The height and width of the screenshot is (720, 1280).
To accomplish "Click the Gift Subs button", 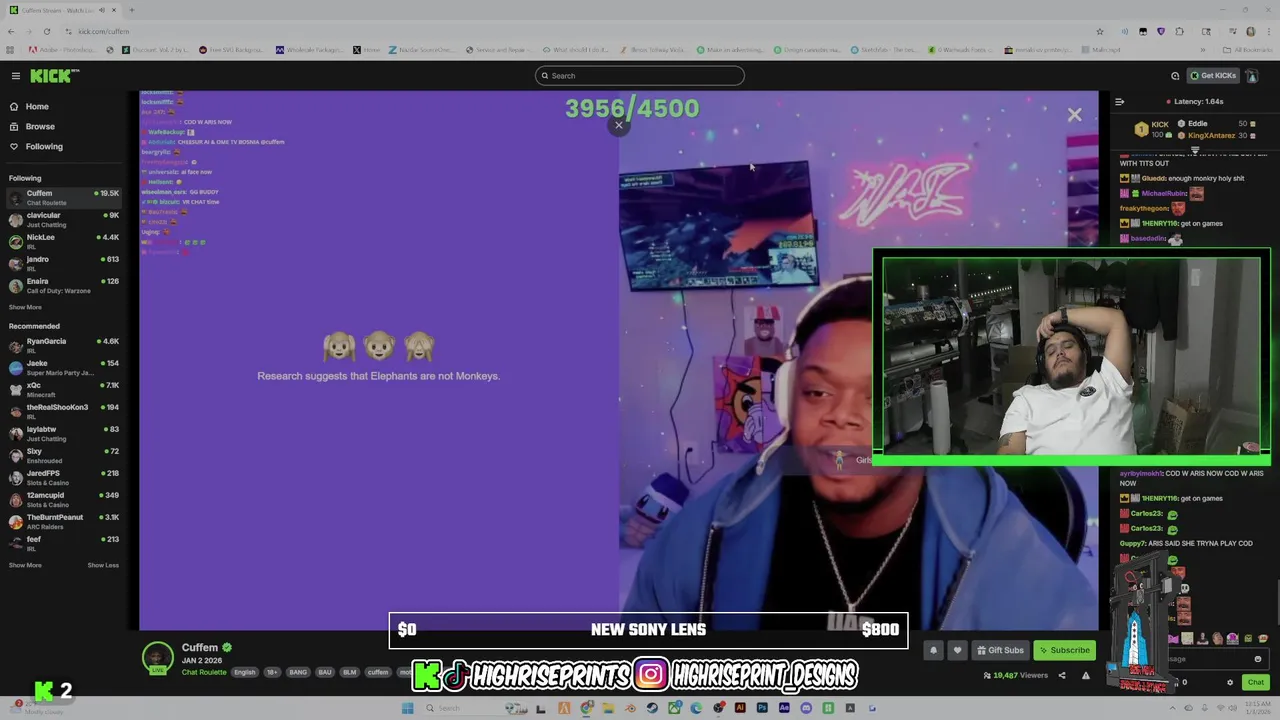I will 1000,650.
